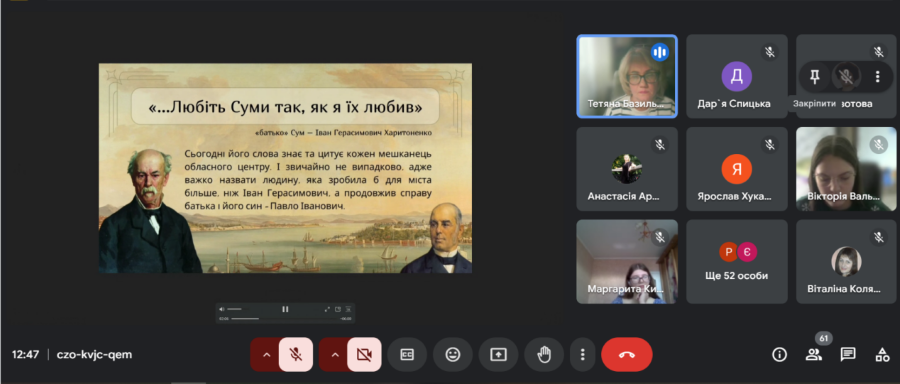
Task: Pin the participant tile with the pin icon
Action: [x=814, y=76]
